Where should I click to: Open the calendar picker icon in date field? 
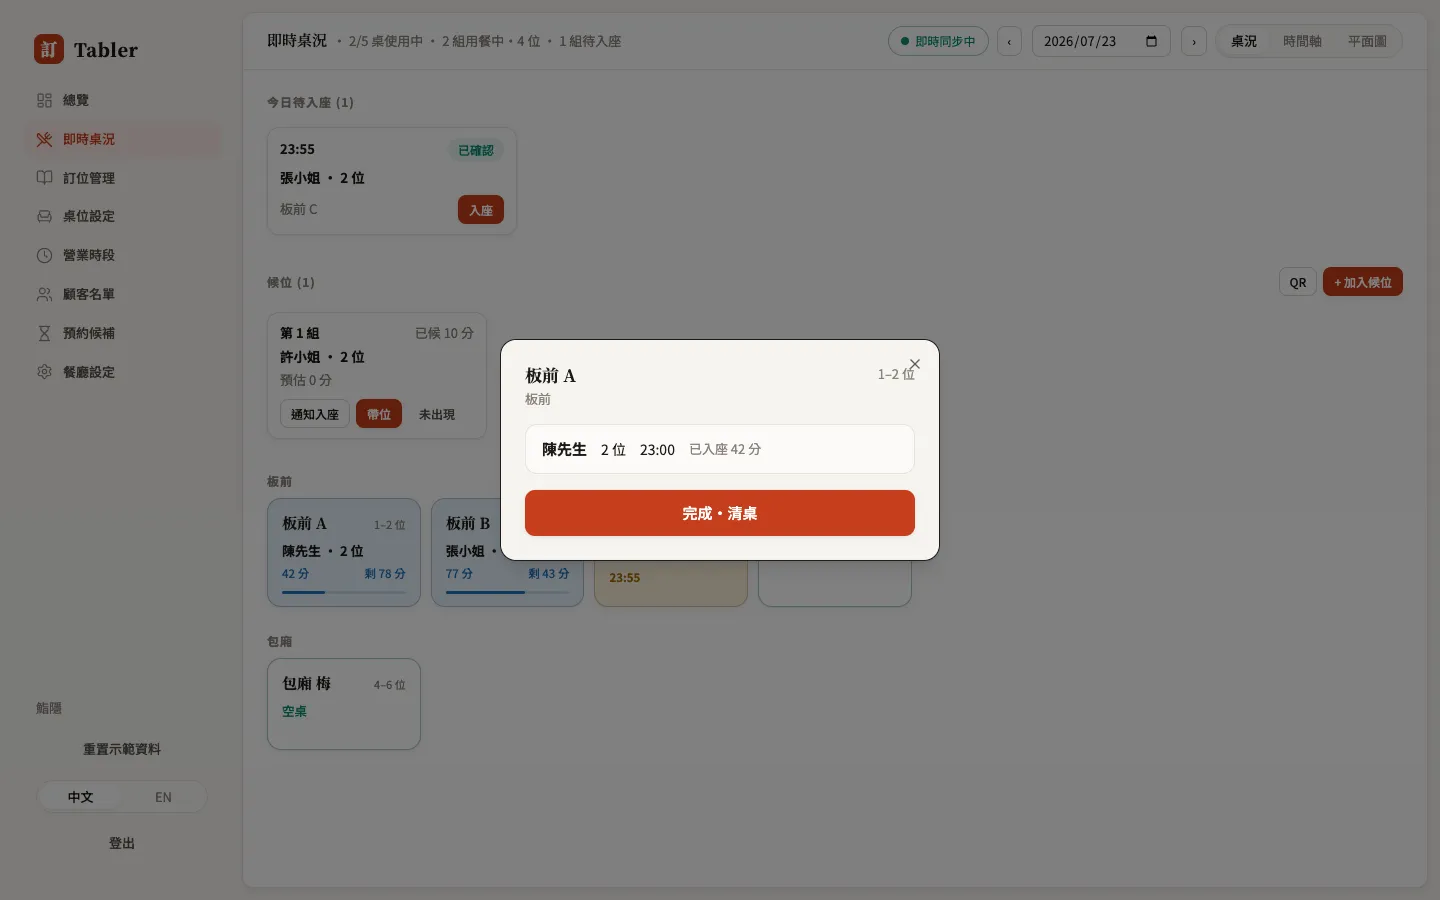1151,41
